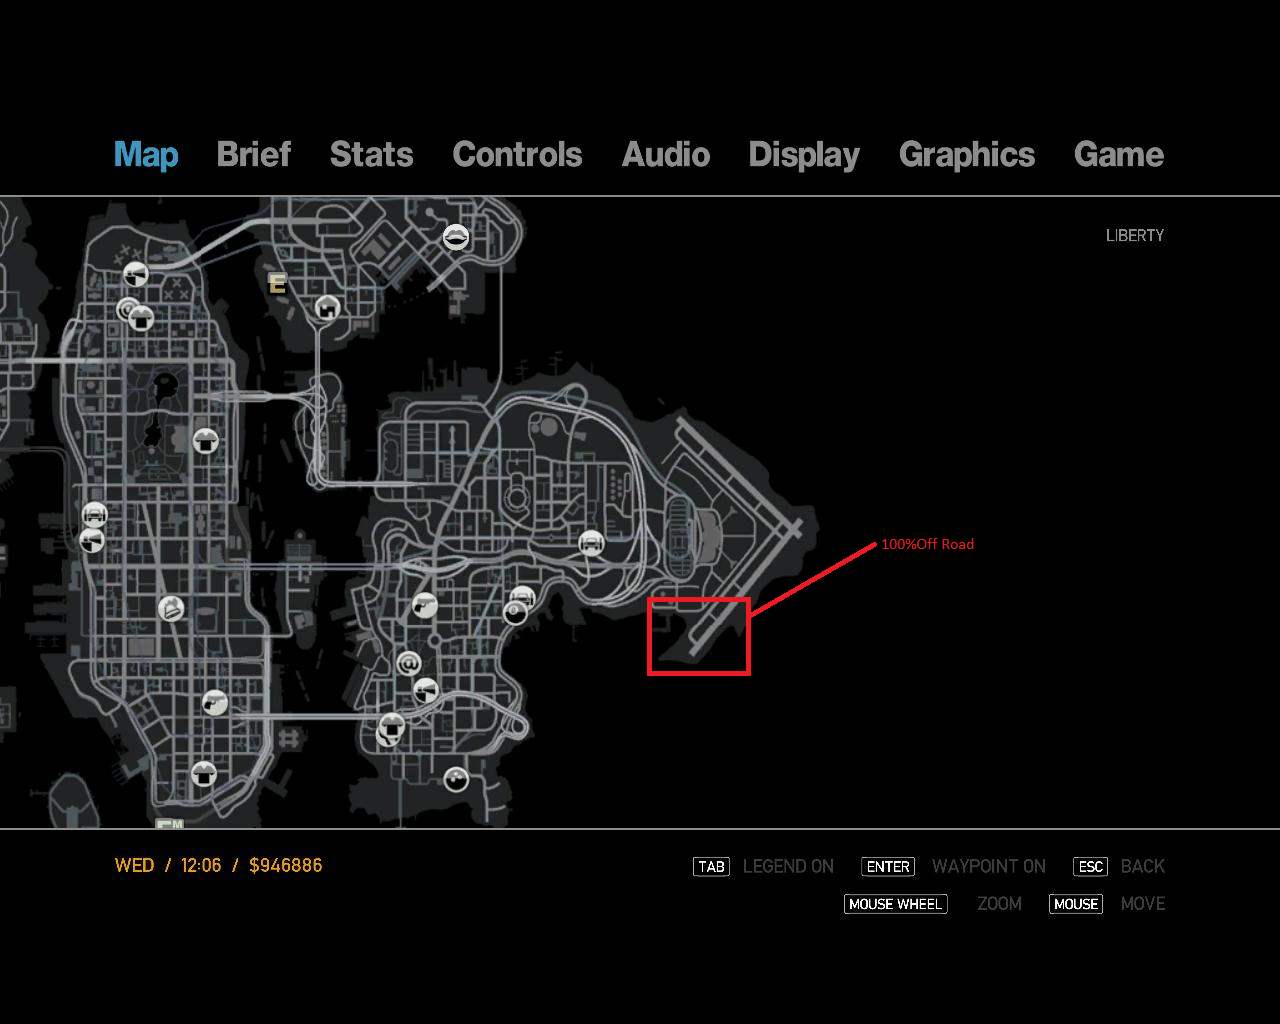This screenshot has width=1280, height=1024.
Task: Click the safehouse icon on the map
Action: point(327,308)
